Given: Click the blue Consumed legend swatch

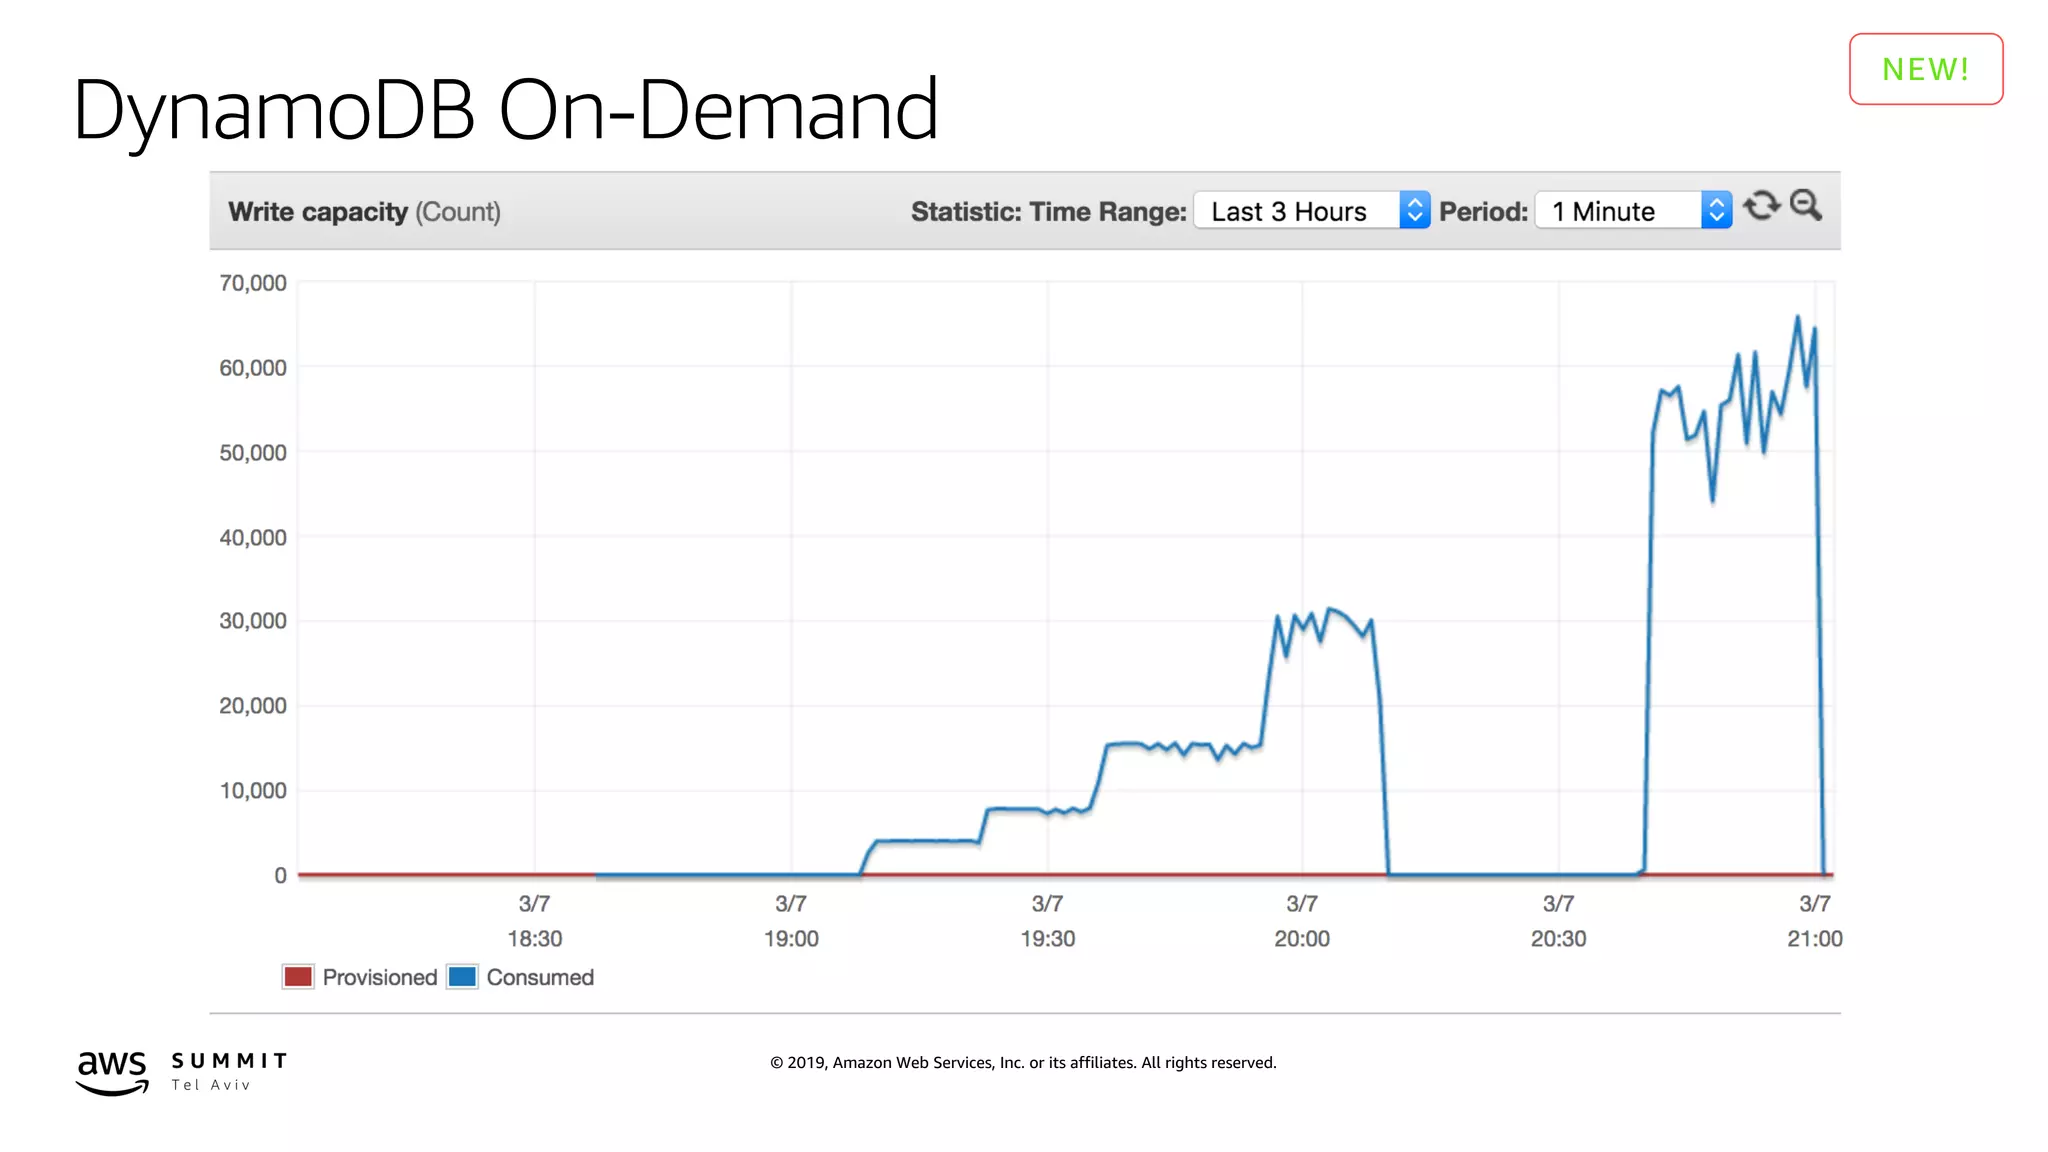Looking at the screenshot, I should click(462, 977).
